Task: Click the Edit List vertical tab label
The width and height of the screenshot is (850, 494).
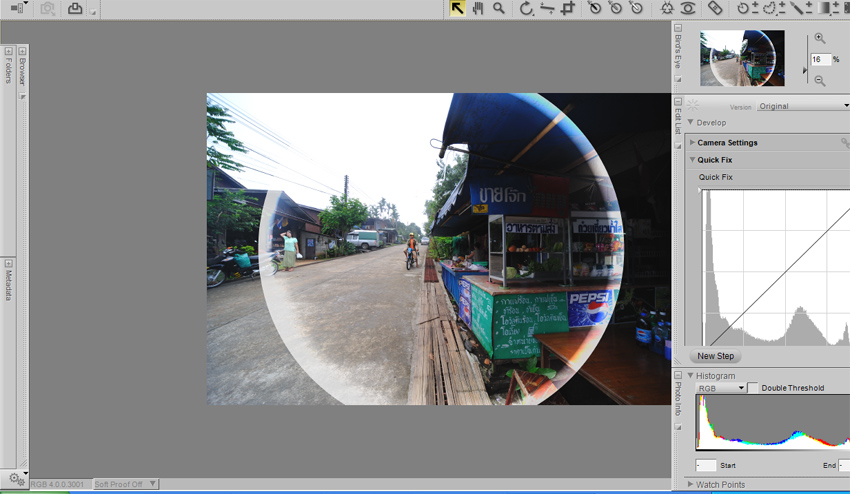Action: [x=678, y=121]
